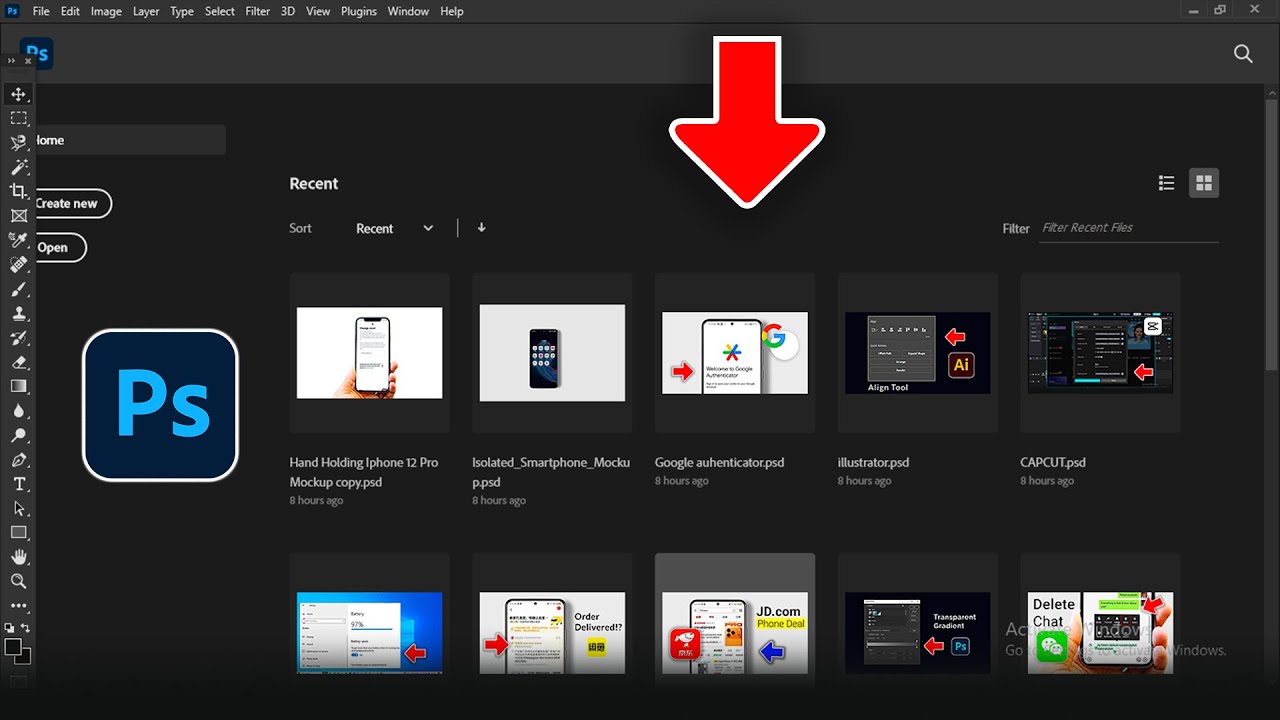Select the Lasso tool
This screenshot has width=1280, height=720.
pos(18,143)
